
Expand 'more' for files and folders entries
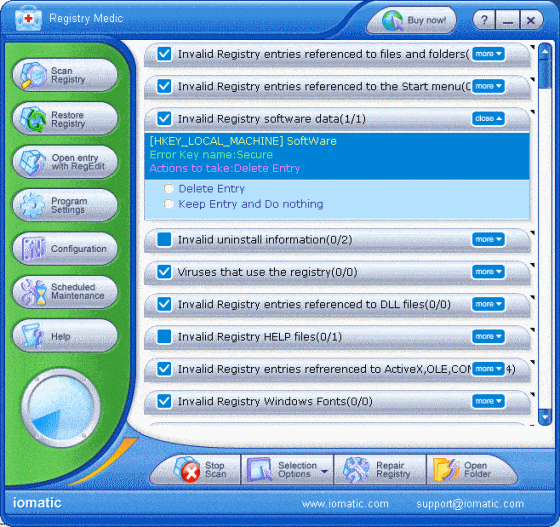click(x=488, y=54)
